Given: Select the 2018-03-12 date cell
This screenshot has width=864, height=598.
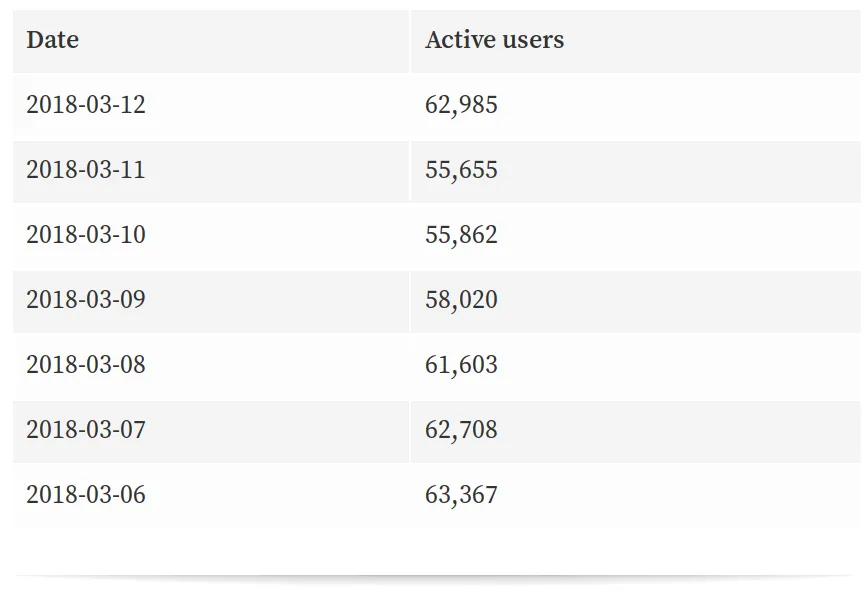Looking at the screenshot, I should click(x=86, y=105).
